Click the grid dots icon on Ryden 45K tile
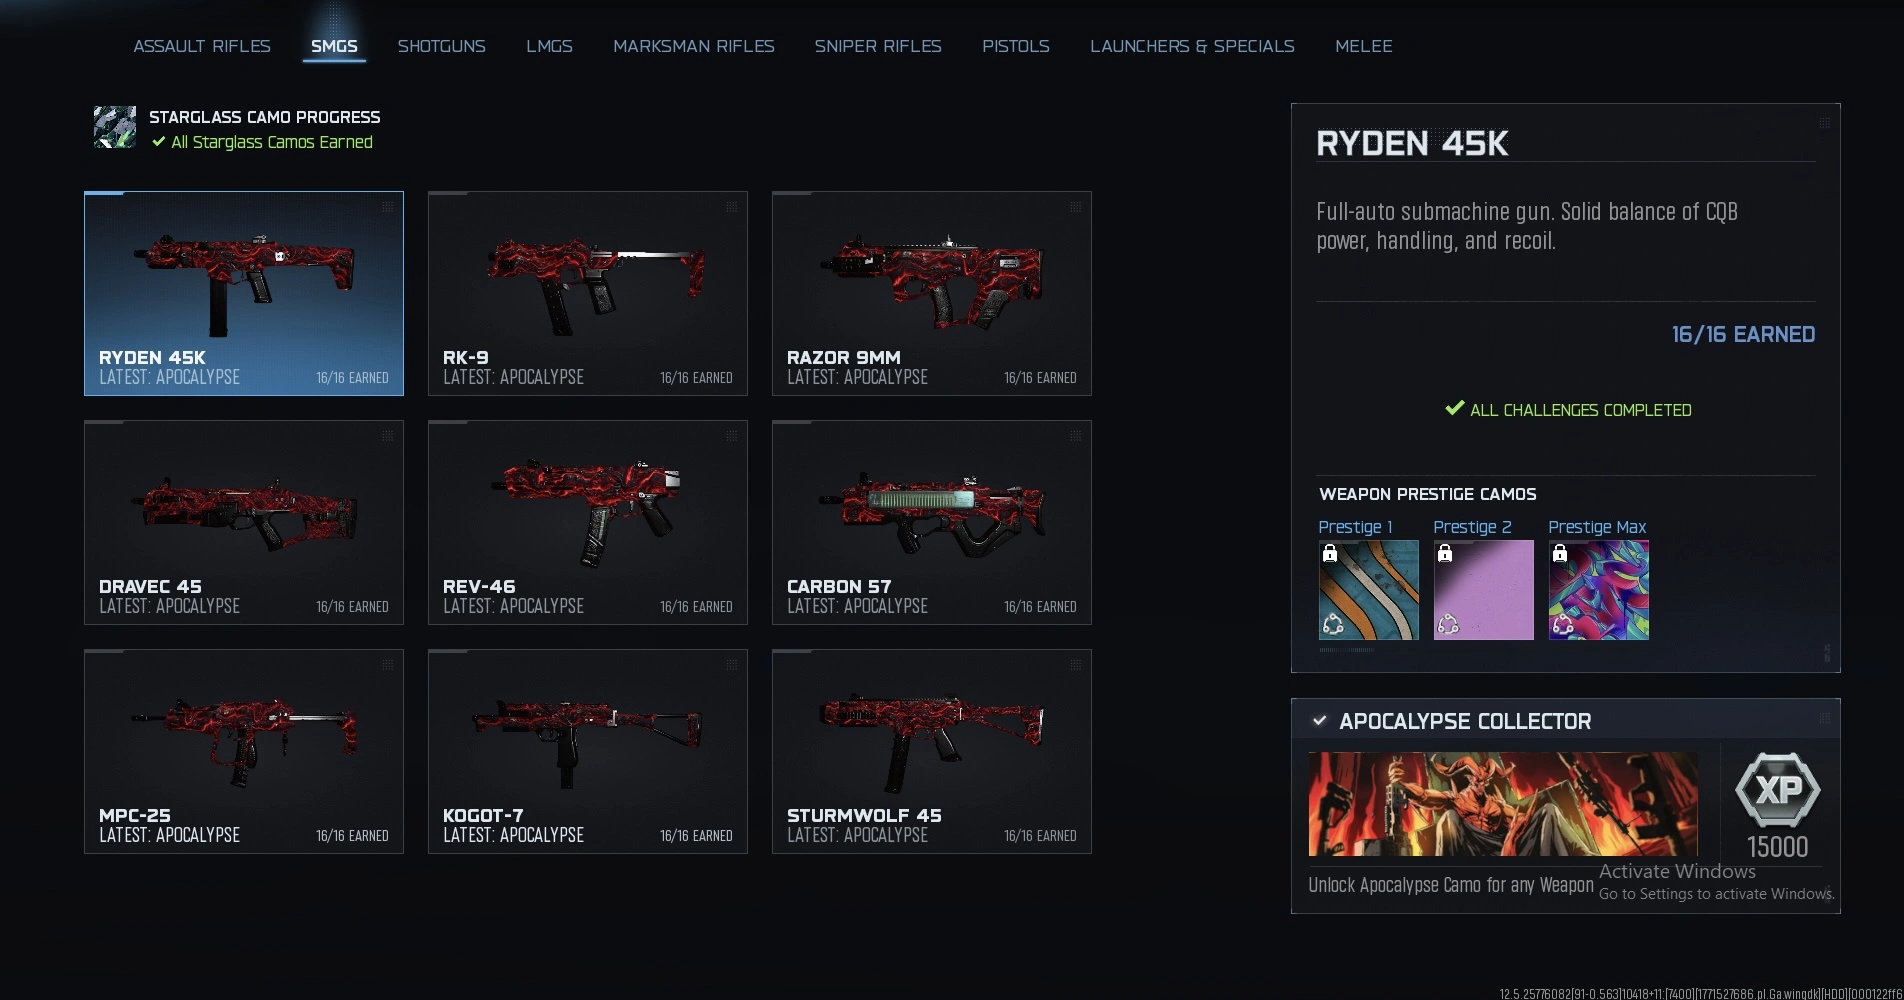 click(x=387, y=207)
